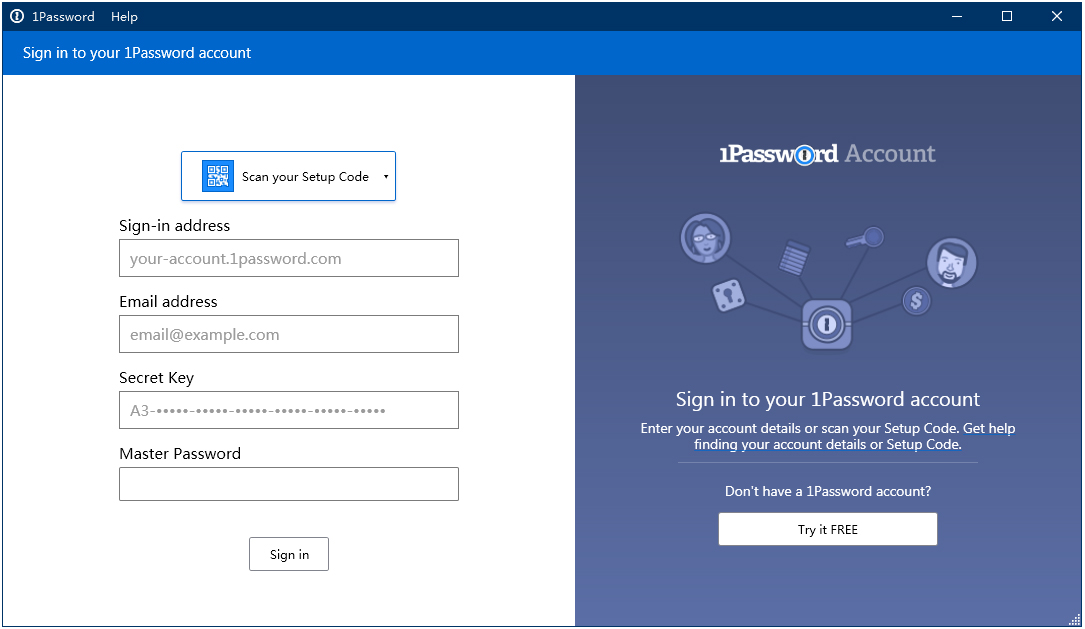Viewport: 1085px width, 629px height.
Task: Click the QR code scan icon
Action: pyautogui.click(x=217, y=176)
